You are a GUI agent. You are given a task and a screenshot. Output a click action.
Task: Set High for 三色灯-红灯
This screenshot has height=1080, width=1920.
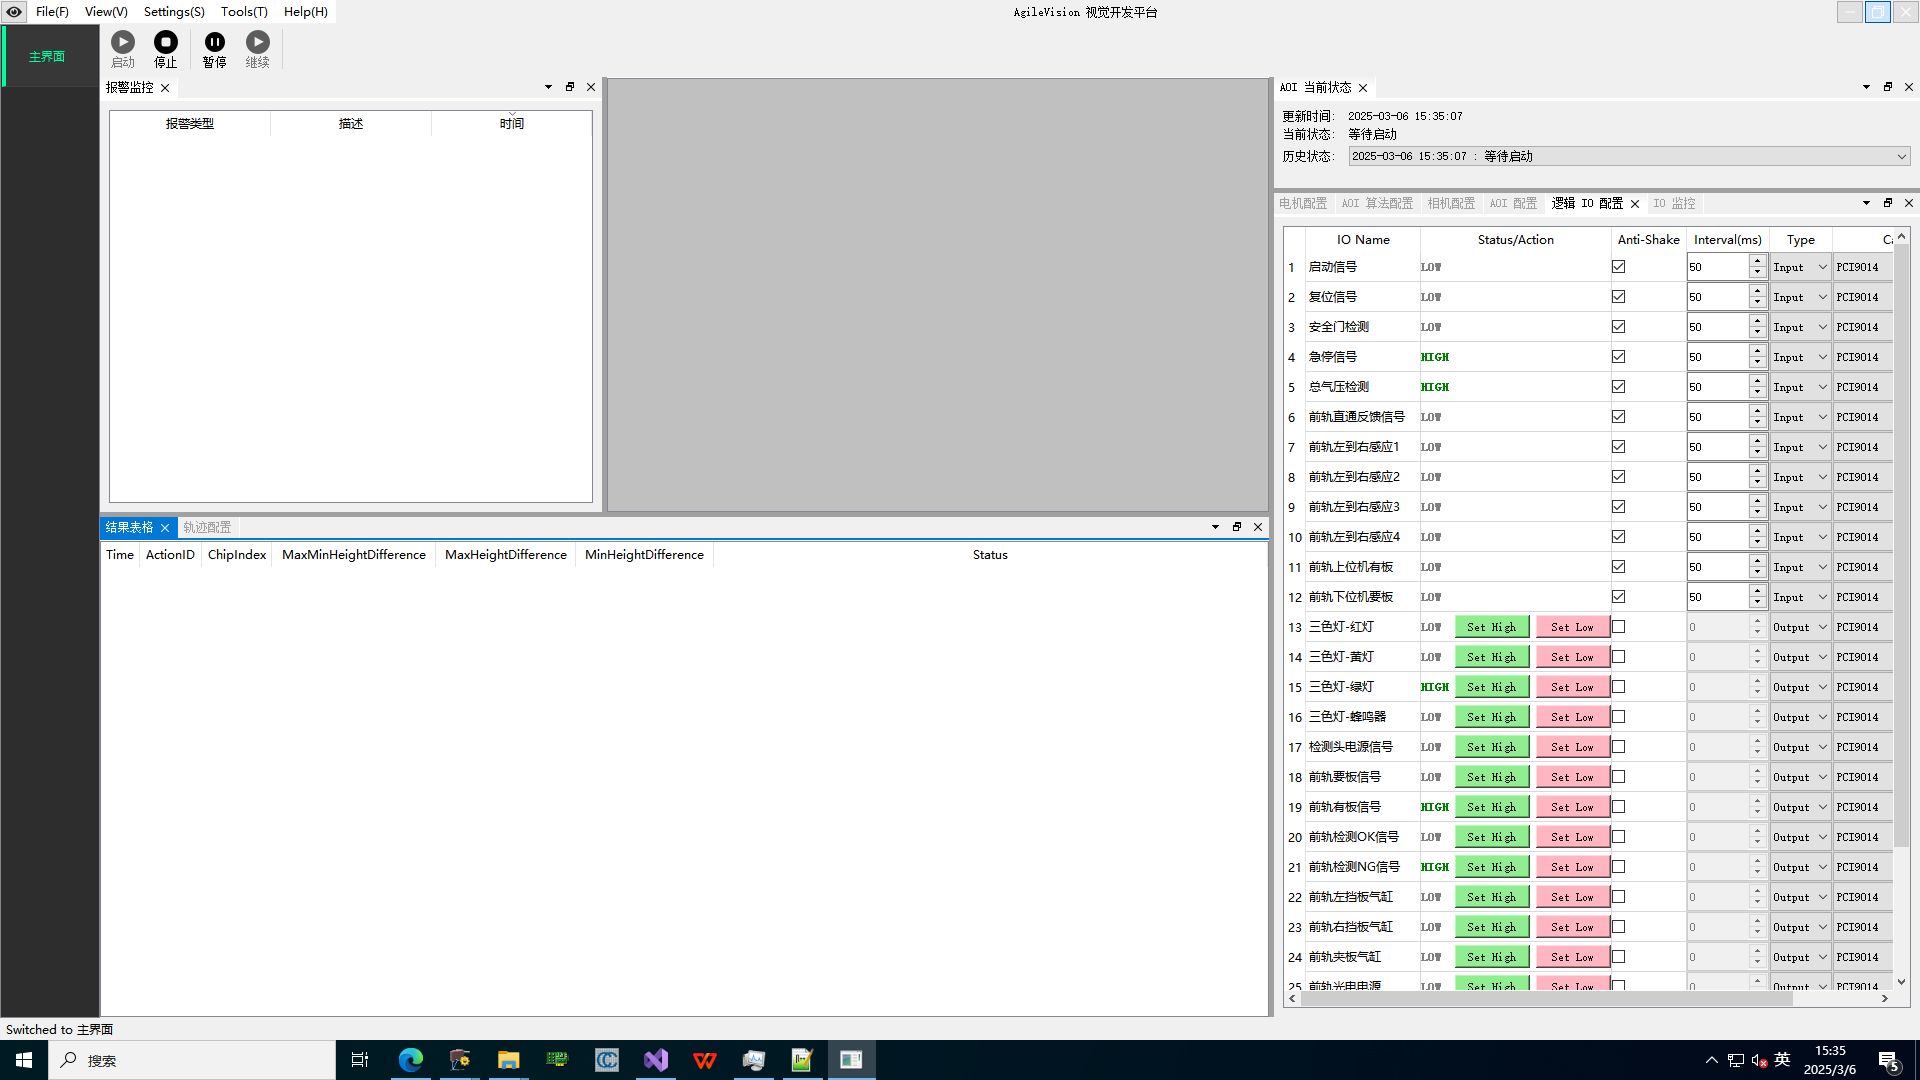pyautogui.click(x=1492, y=627)
